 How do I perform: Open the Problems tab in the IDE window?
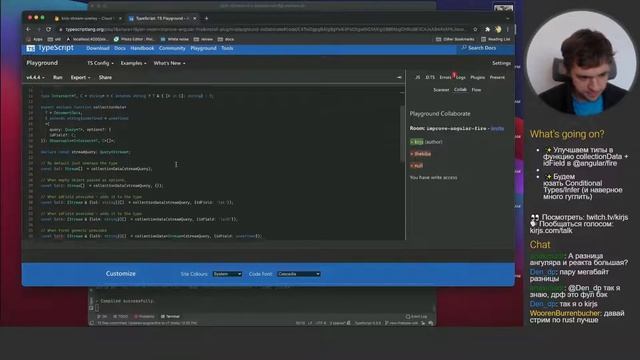(x=144, y=316)
